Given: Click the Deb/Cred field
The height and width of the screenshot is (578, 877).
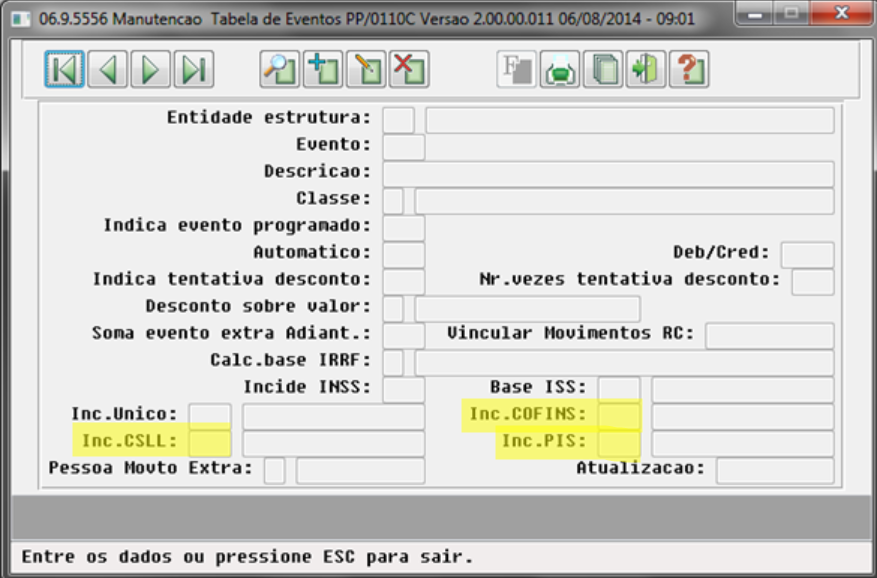Looking at the screenshot, I should (807, 255).
